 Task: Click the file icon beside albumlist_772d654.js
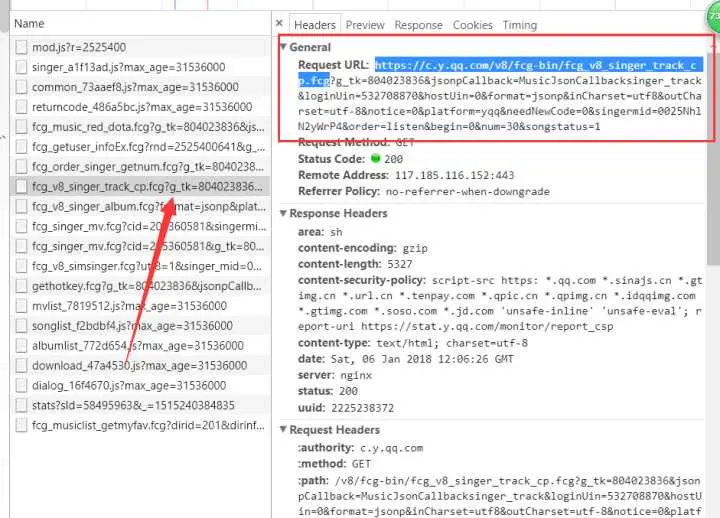click(21, 346)
